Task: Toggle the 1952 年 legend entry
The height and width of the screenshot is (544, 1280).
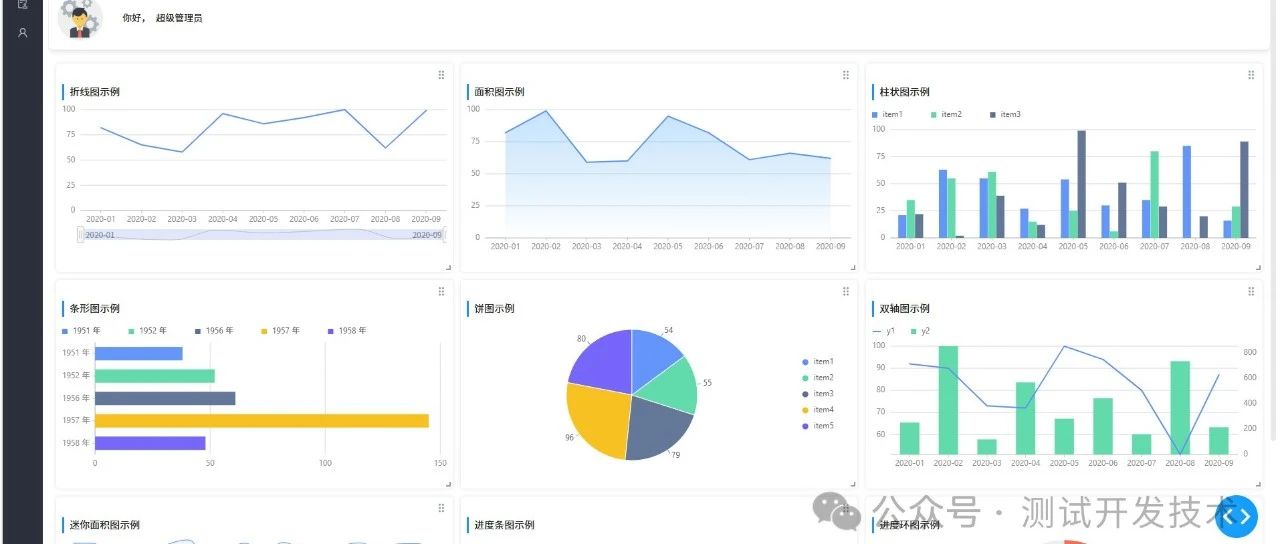Action: [148, 331]
